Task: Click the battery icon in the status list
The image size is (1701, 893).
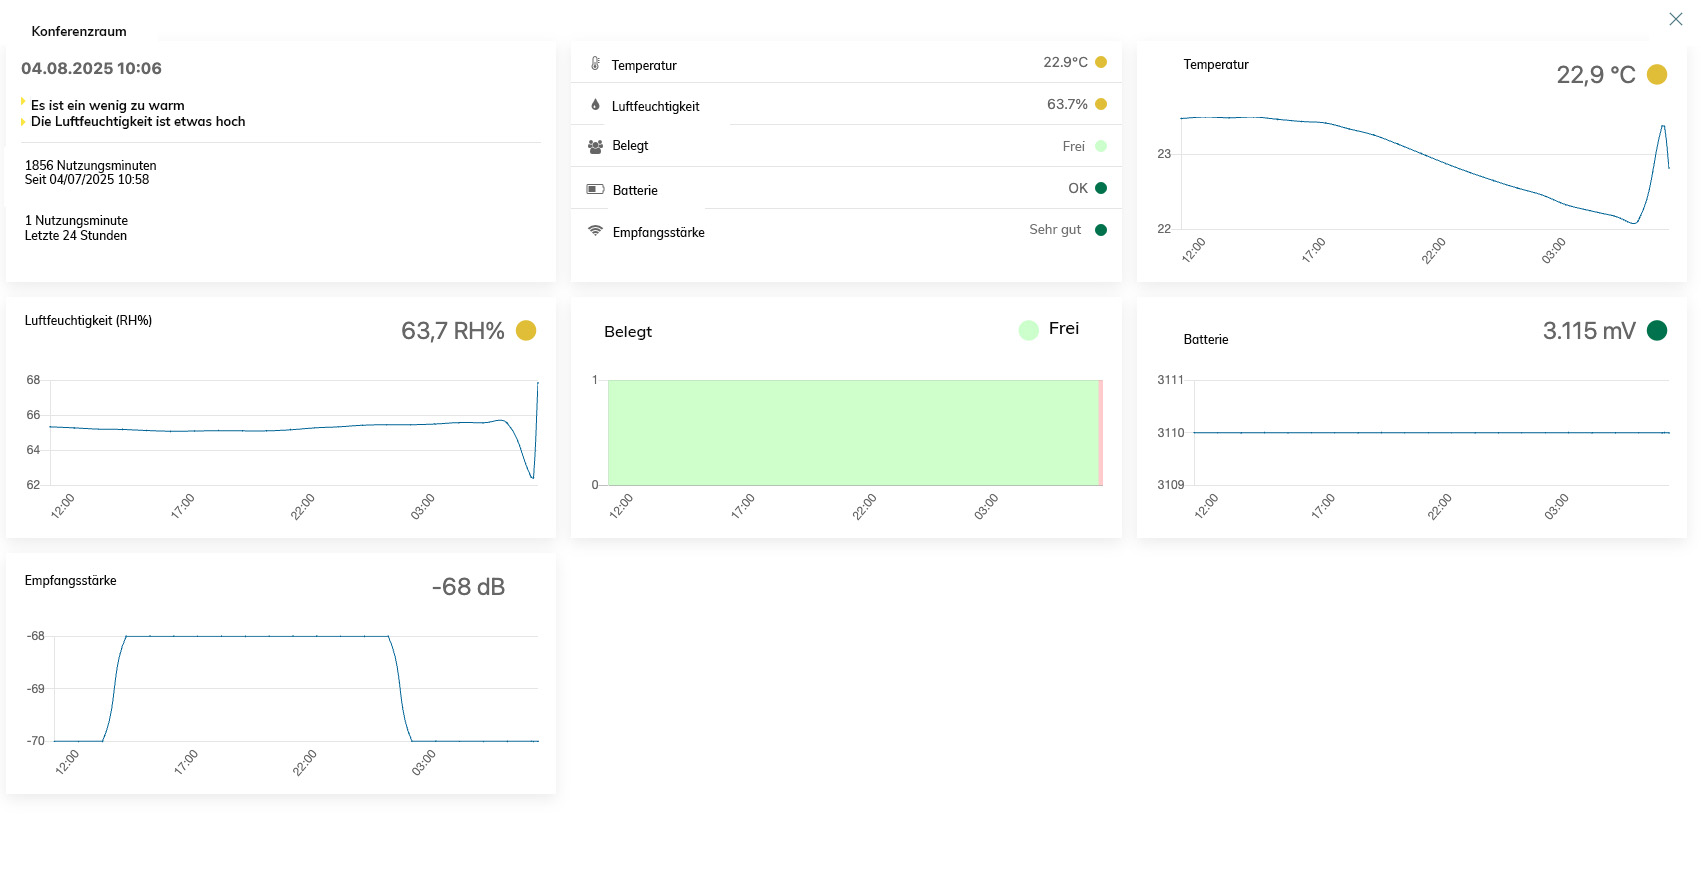Action: (x=595, y=189)
